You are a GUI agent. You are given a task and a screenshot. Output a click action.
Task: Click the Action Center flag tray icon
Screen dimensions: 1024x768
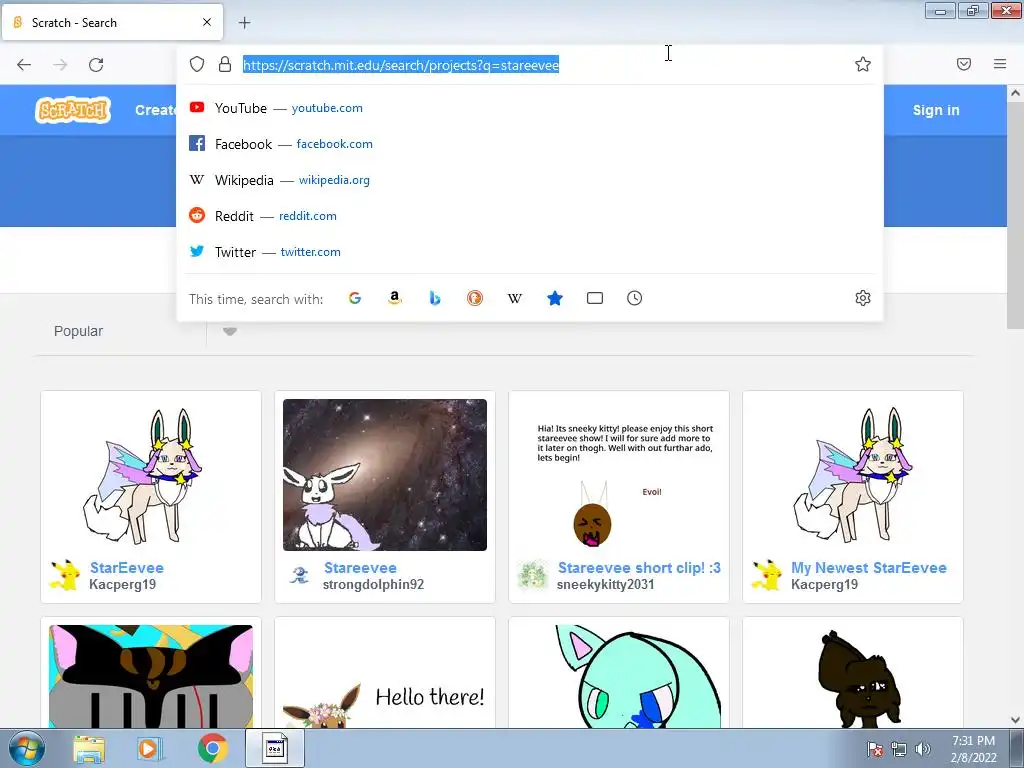874,749
